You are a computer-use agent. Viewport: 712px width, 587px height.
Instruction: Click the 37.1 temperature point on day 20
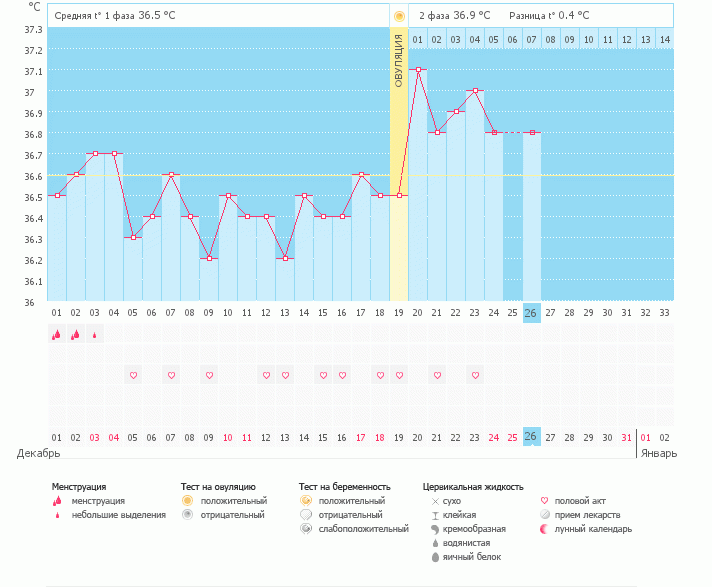click(x=418, y=70)
